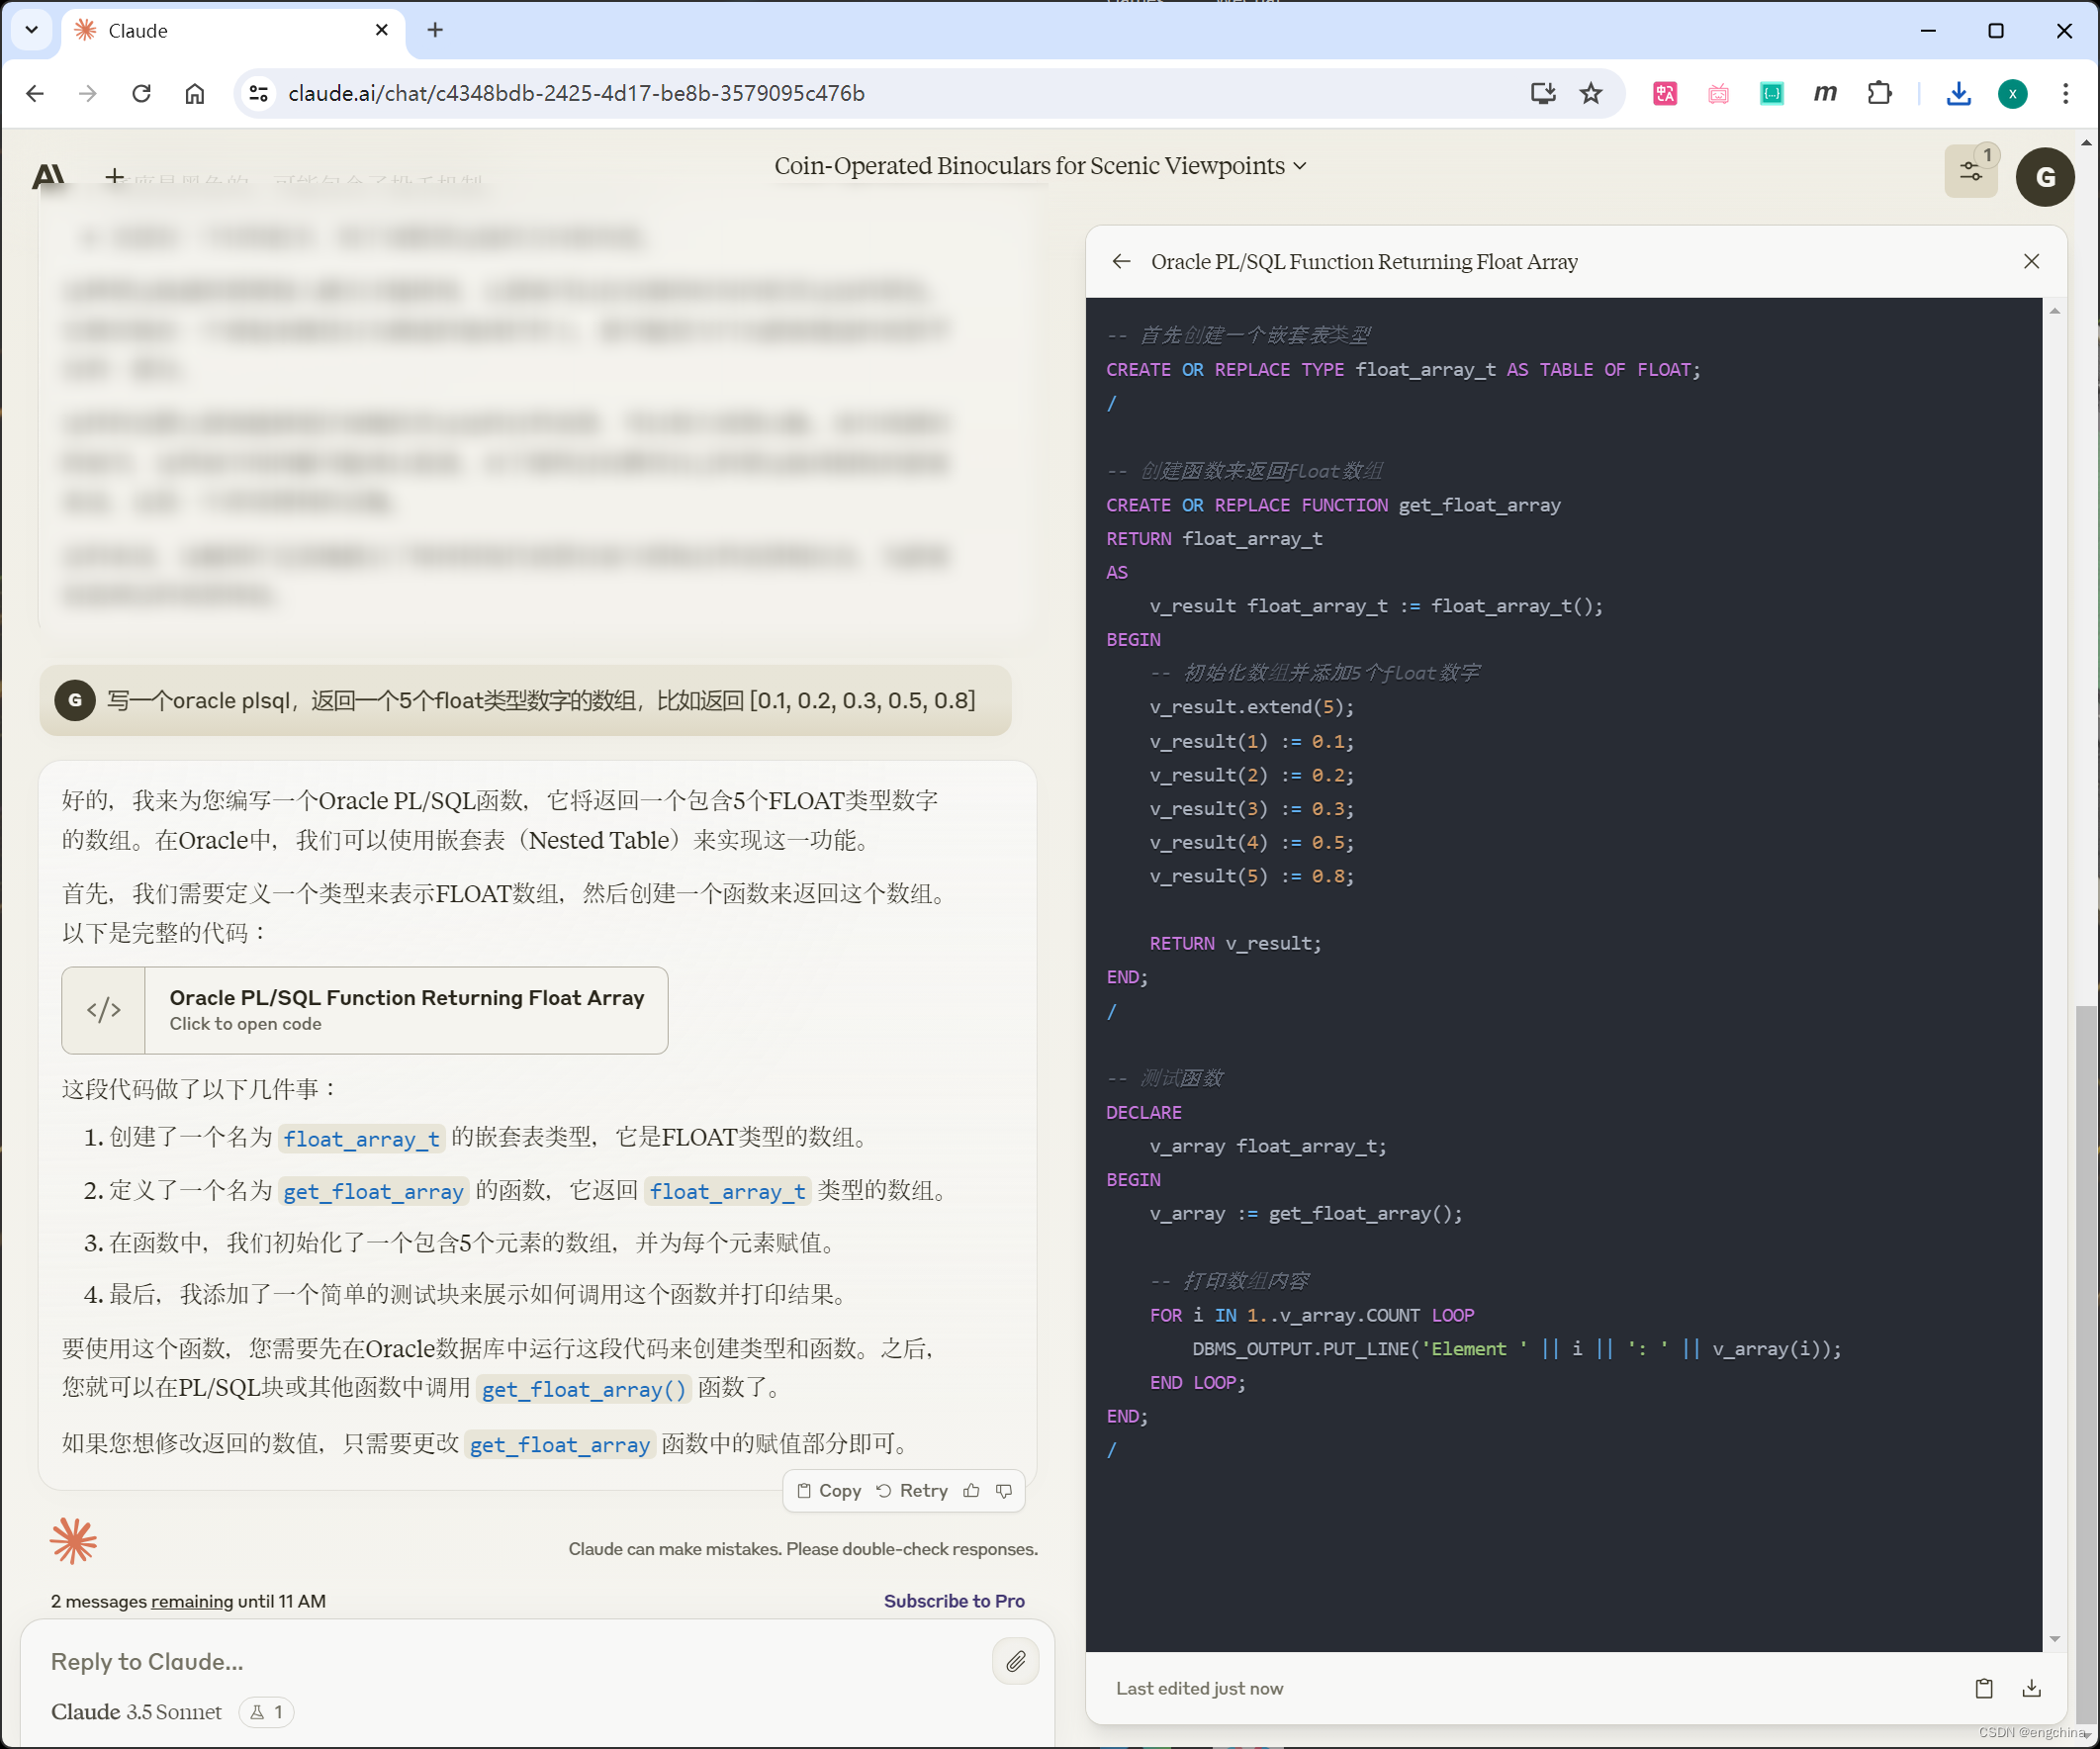This screenshot has width=2100, height=1749.
Task: Start a new chat with plus icon
Action: click(115, 177)
